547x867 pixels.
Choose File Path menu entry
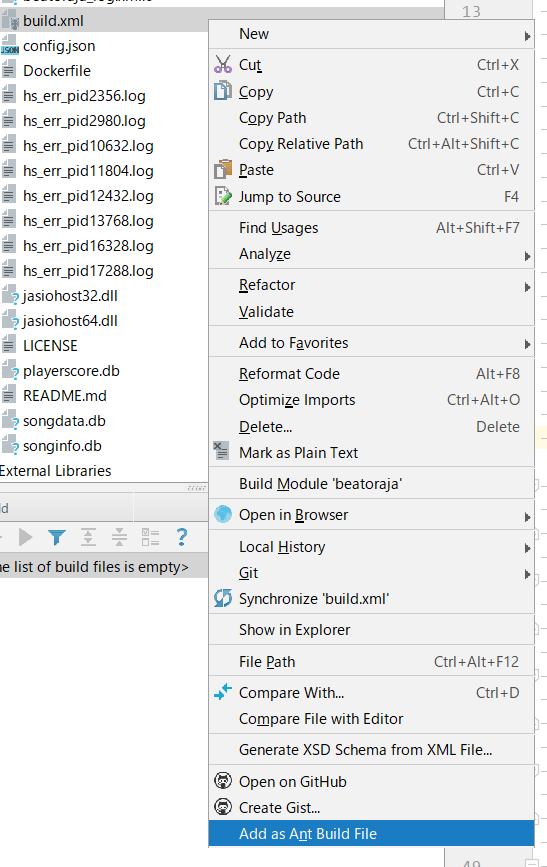371,662
